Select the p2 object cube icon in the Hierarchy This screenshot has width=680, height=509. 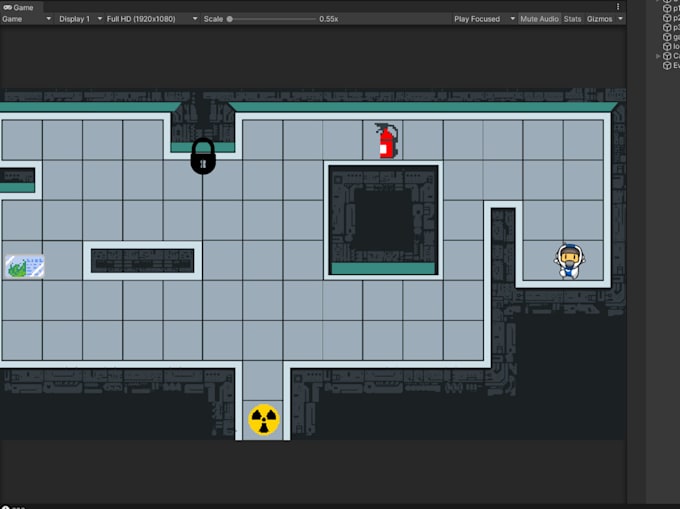point(667,18)
